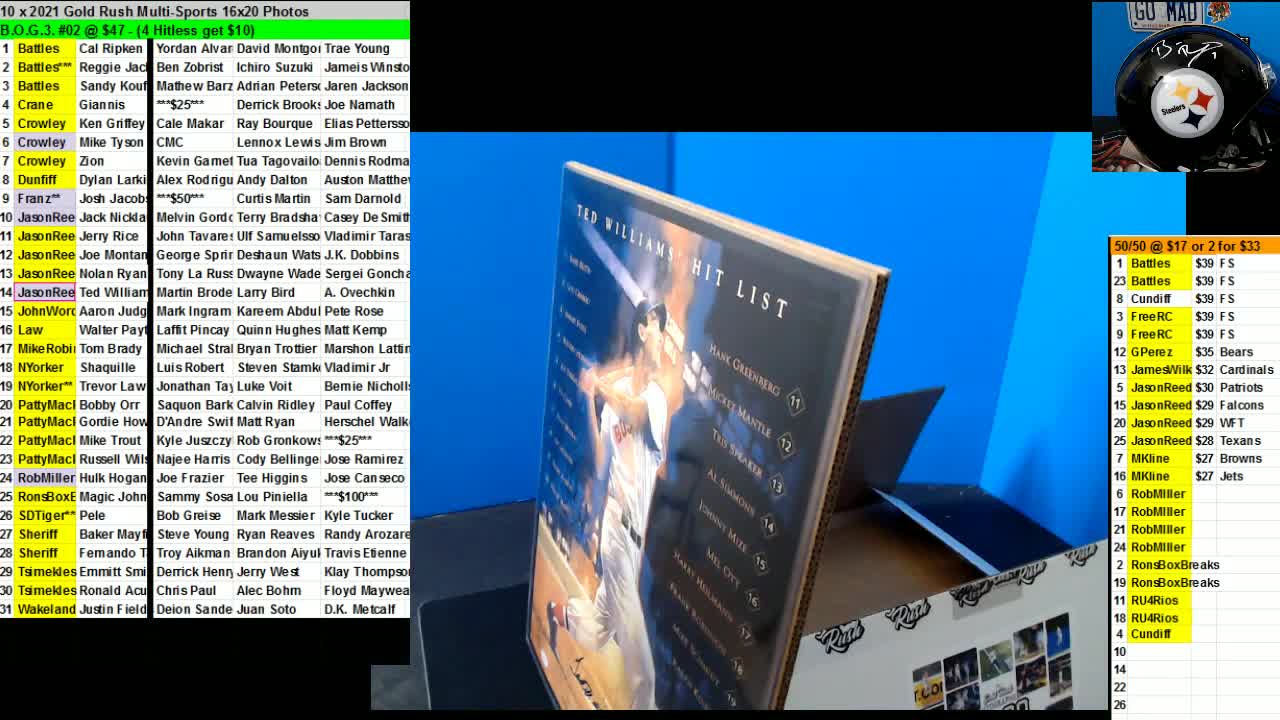Select the Tom Brady cell
The width and height of the screenshot is (1280, 720).
click(x=112, y=348)
